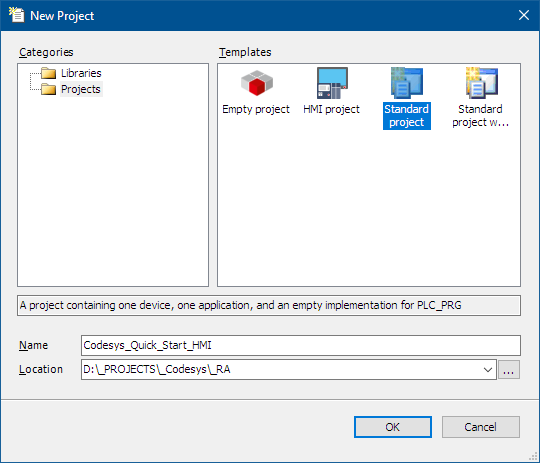The height and width of the screenshot is (463, 540).
Task: Close the New Project dialog
Action: pos(524,15)
